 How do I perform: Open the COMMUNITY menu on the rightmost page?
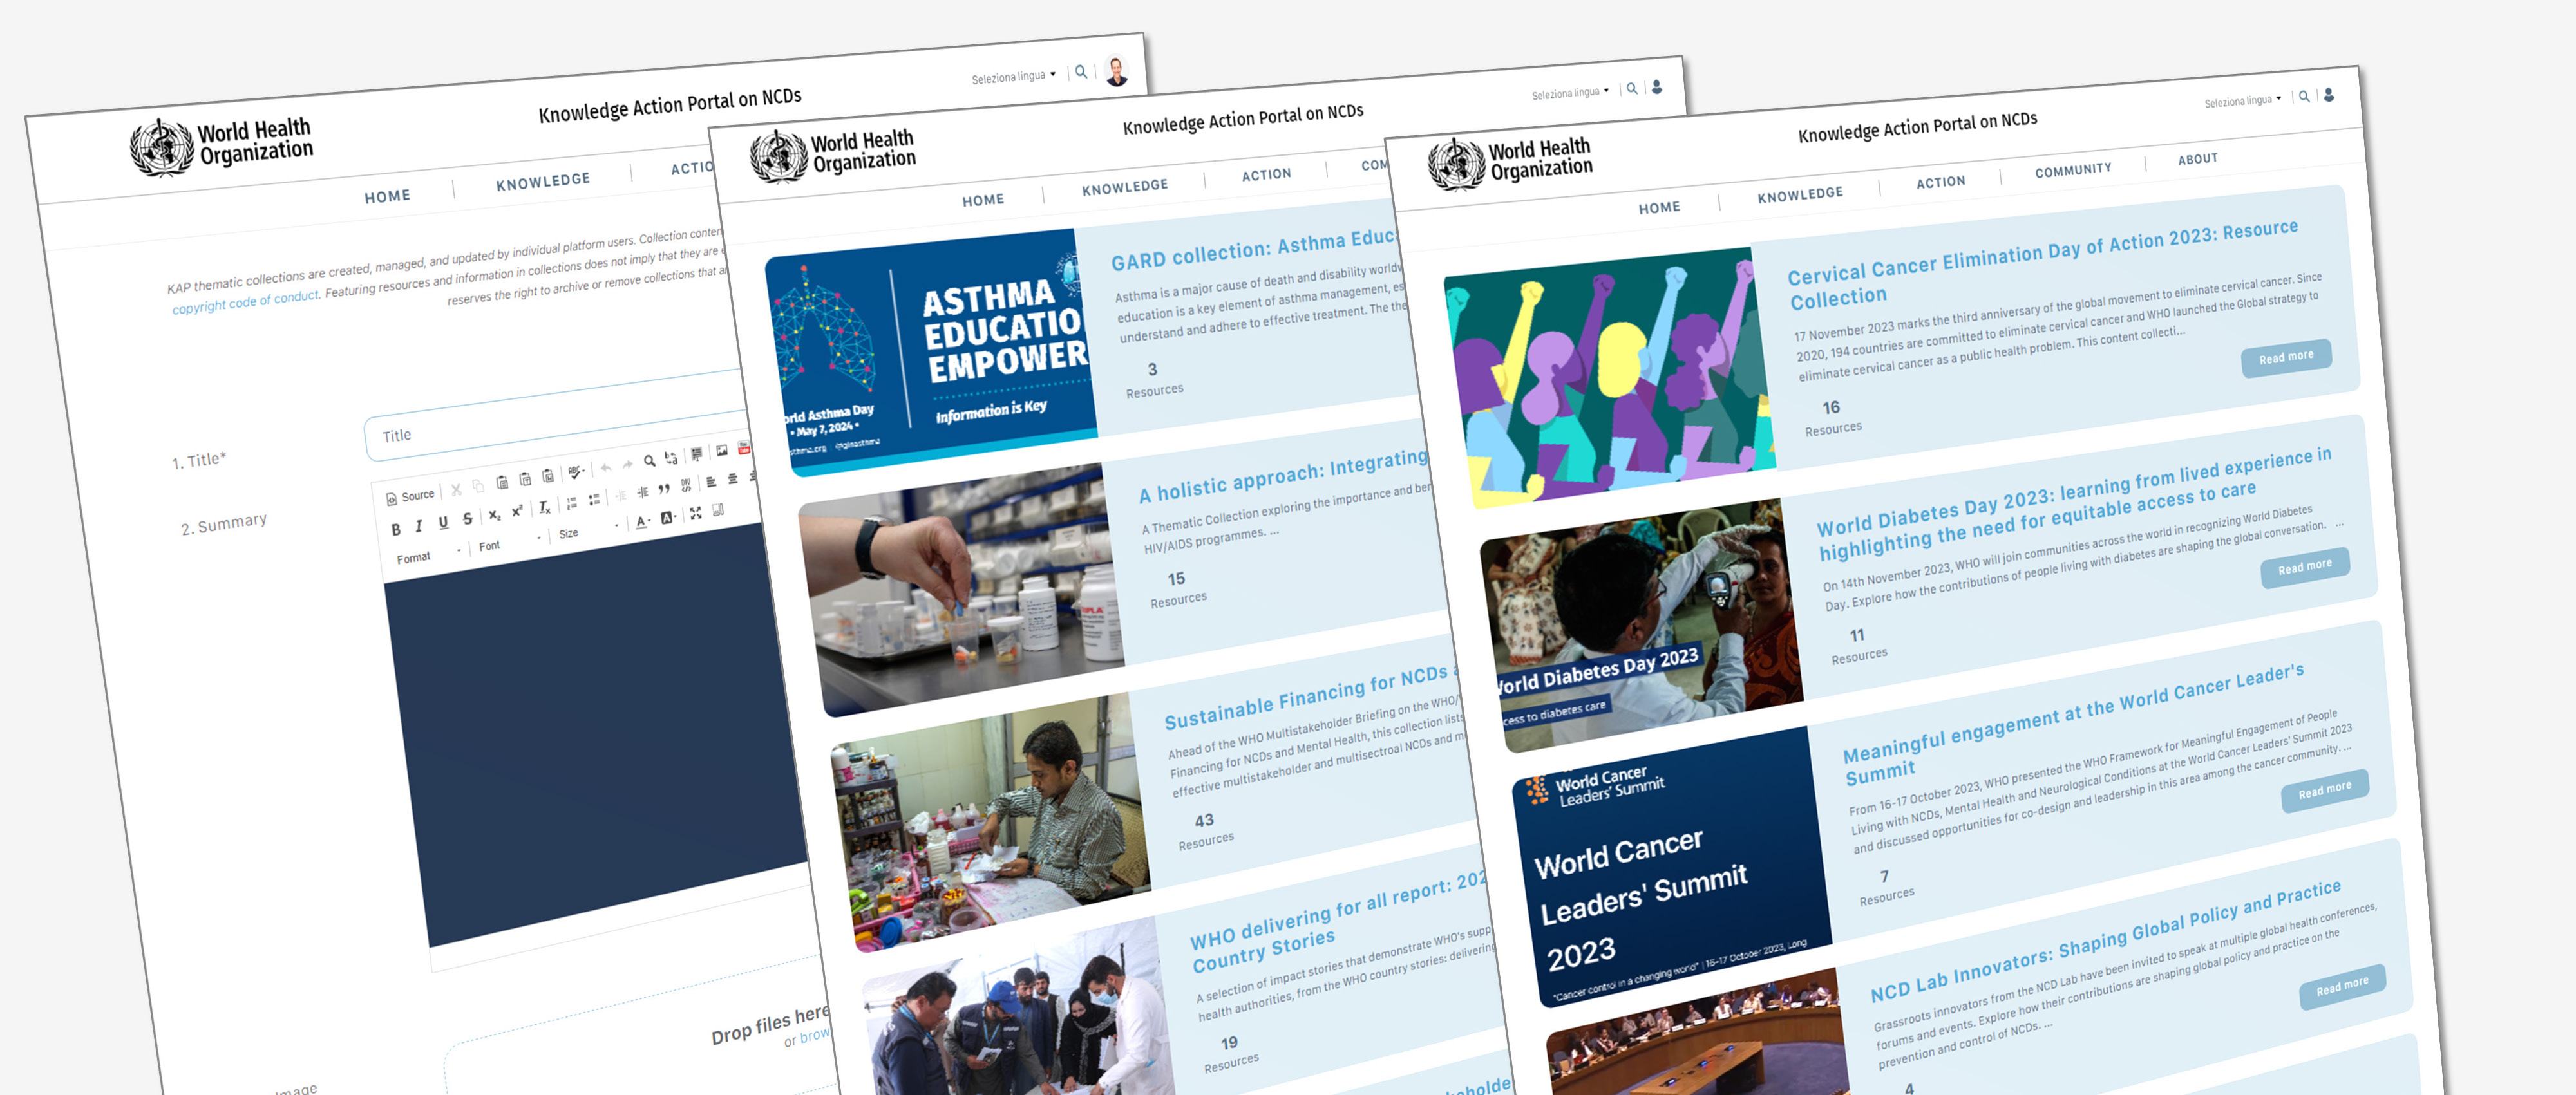click(2073, 170)
